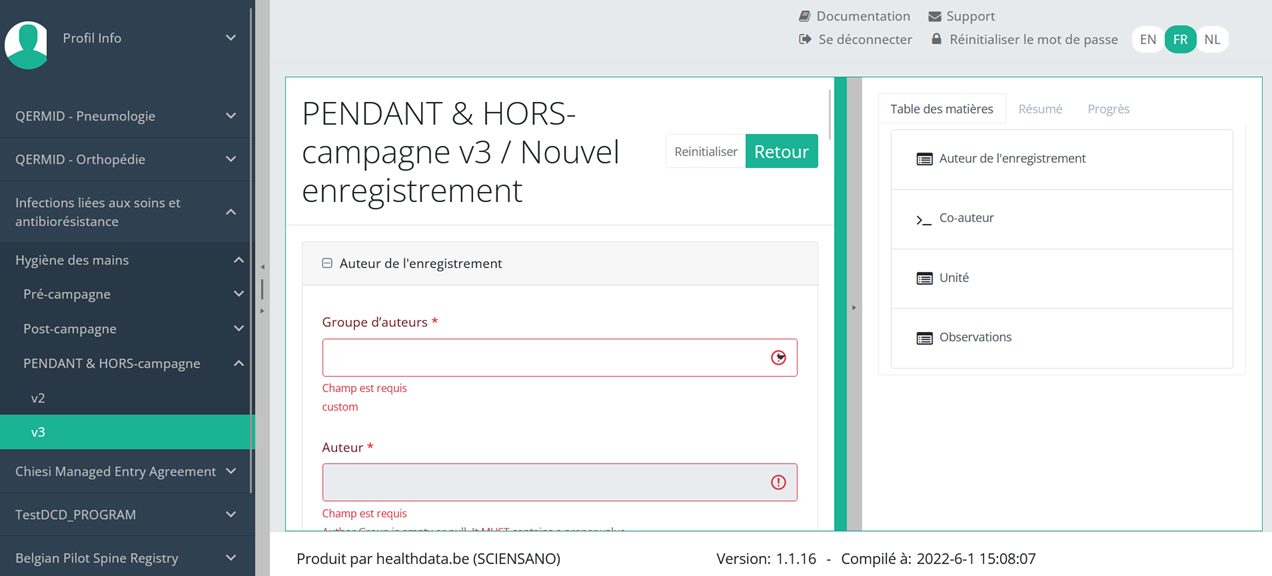Open the Résumé tab
This screenshot has width=1272, height=576.
[1040, 109]
